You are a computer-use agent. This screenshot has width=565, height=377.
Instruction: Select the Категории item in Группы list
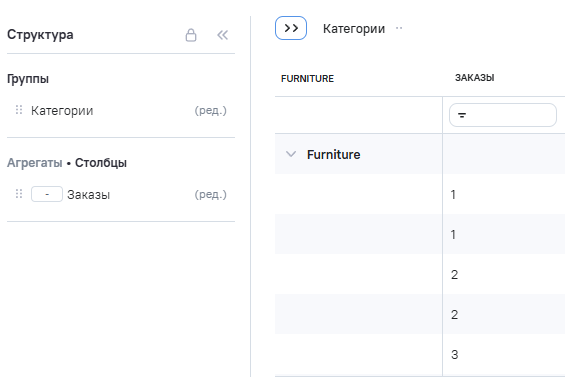tap(62, 110)
